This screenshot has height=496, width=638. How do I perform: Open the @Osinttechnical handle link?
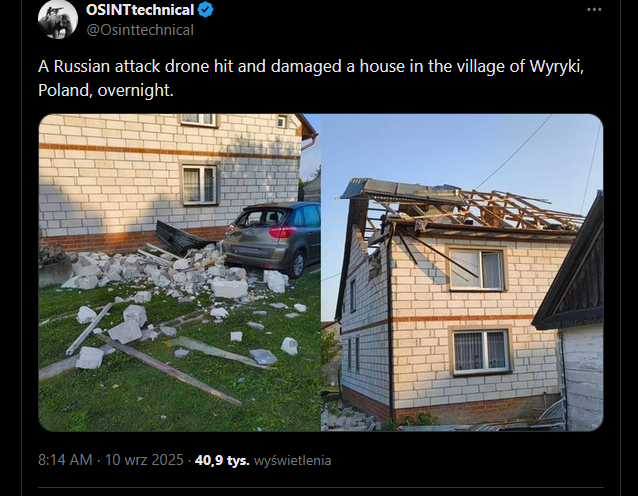[140, 30]
